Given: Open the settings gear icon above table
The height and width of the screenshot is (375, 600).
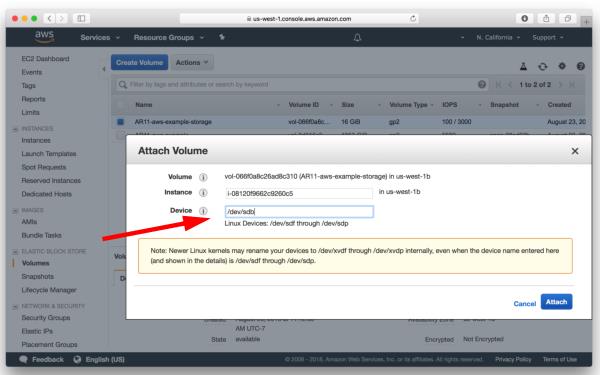Looking at the screenshot, I should click(562, 66).
